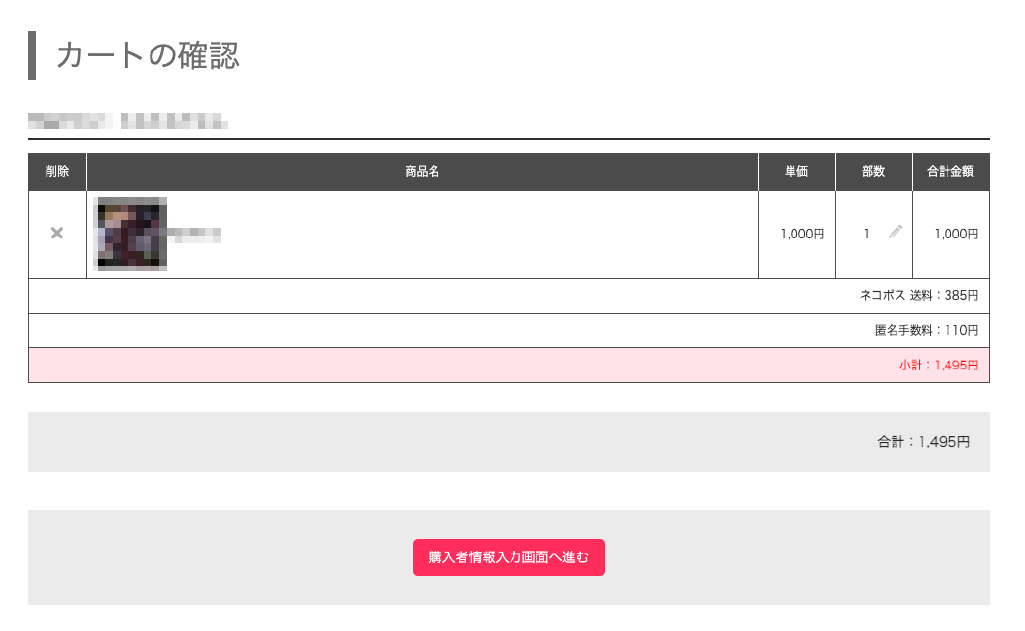This screenshot has height=631, width=1025.
Task: Click the カートの確認 page heading
Action: click(148, 56)
